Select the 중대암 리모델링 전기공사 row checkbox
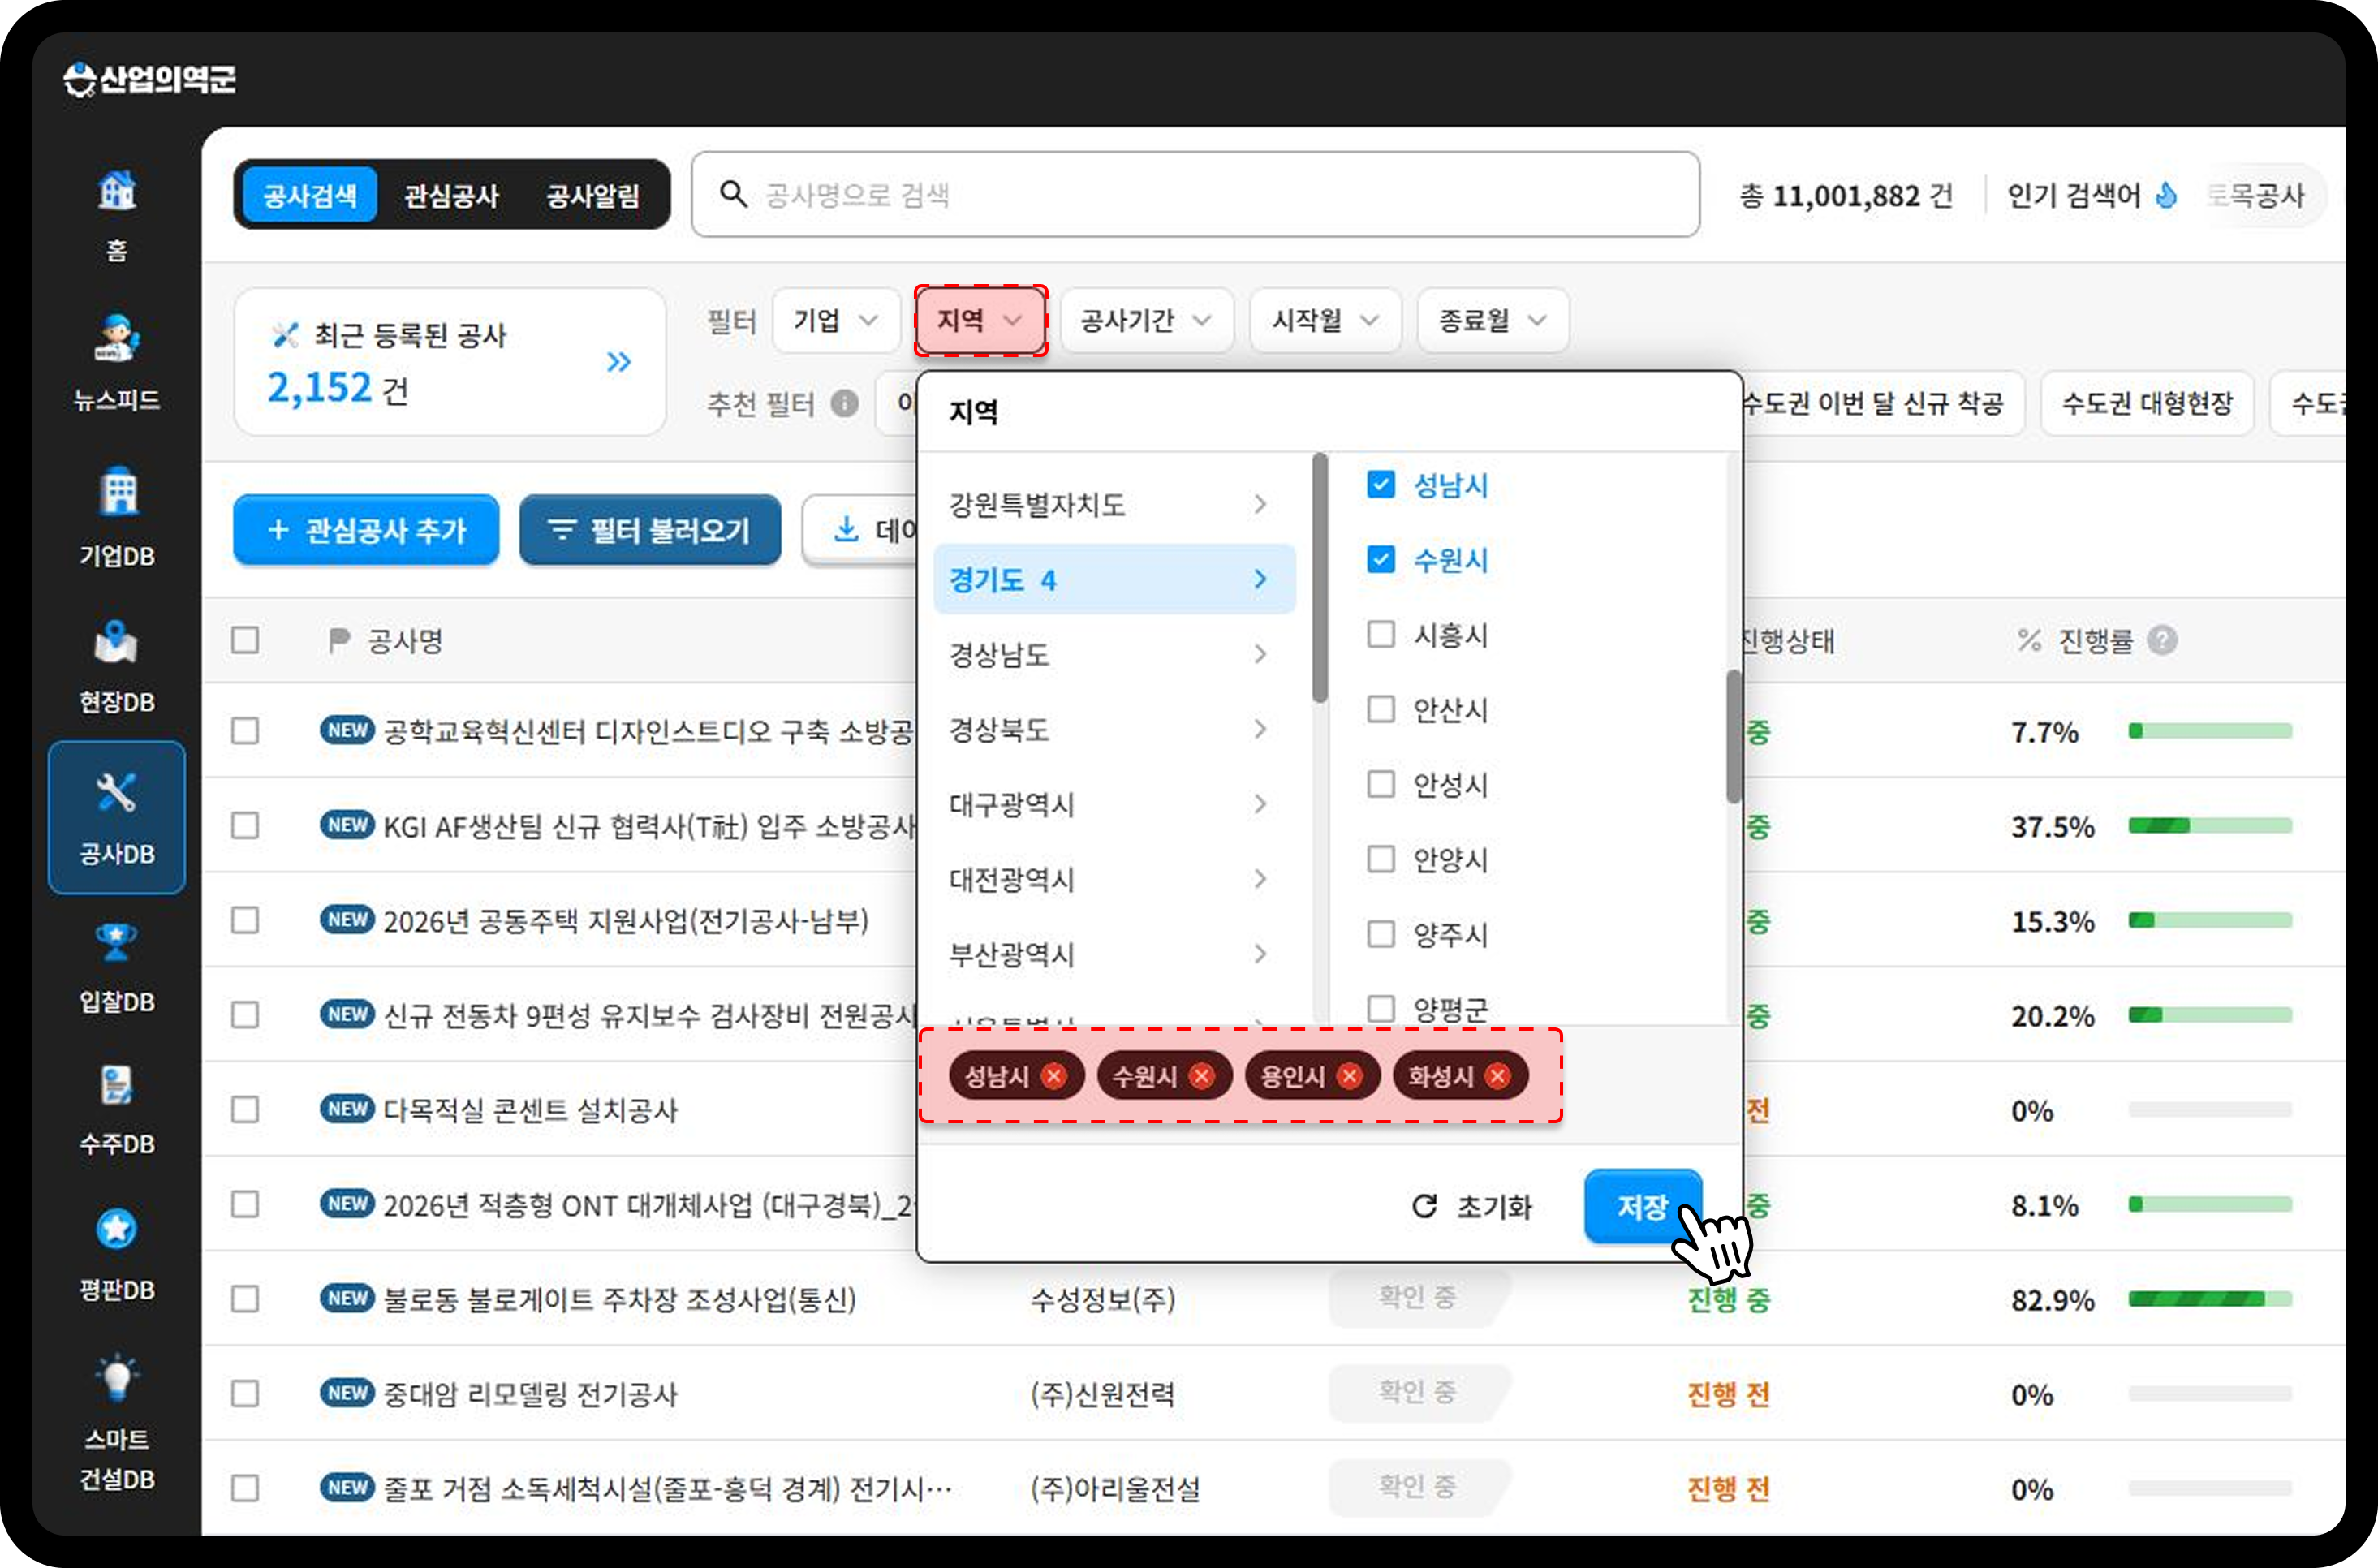 245,1393
